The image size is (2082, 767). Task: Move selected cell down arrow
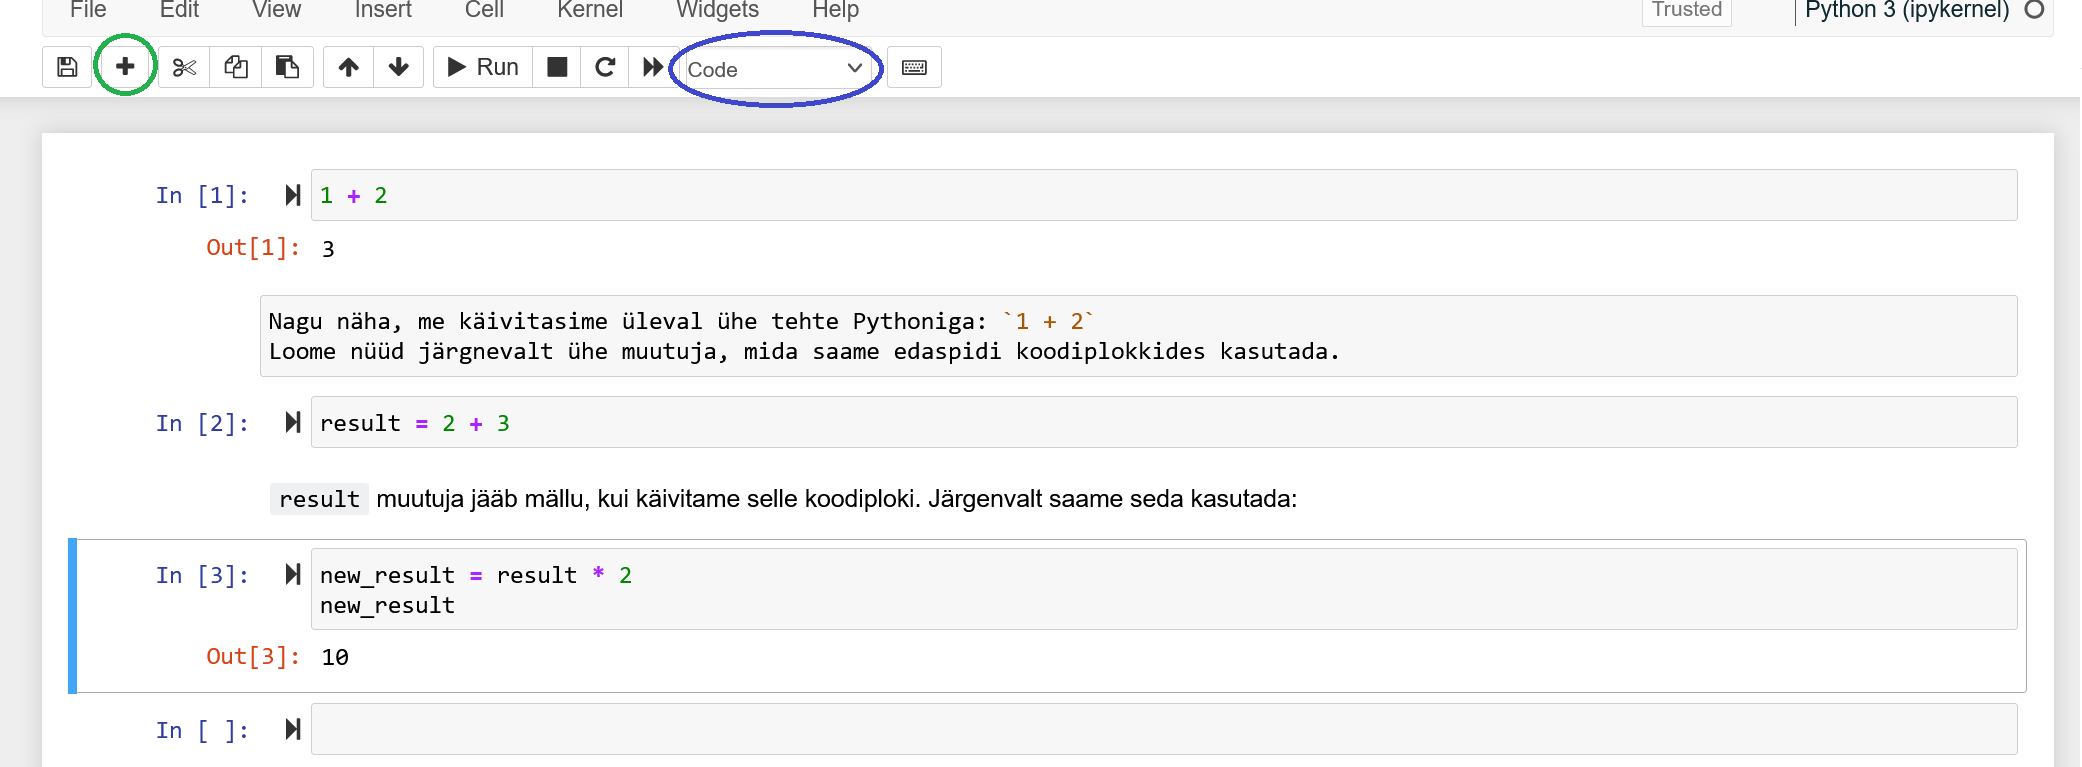pos(399,67)
